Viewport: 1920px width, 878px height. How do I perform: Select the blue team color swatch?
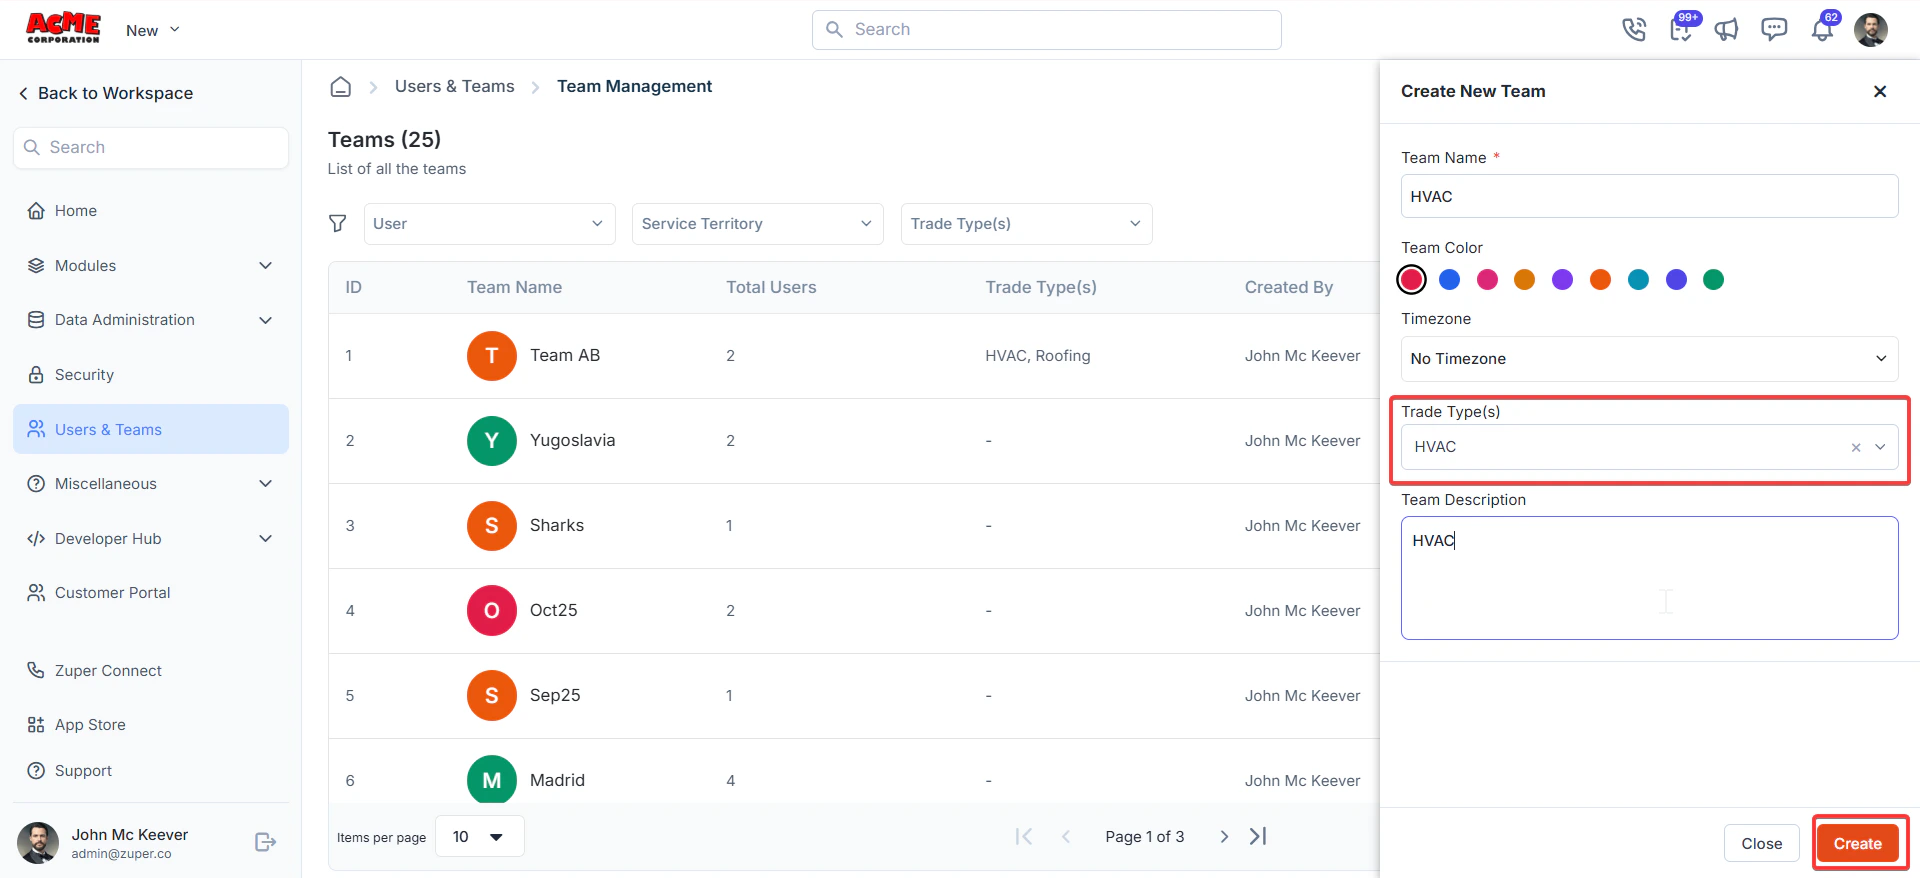1450,280
